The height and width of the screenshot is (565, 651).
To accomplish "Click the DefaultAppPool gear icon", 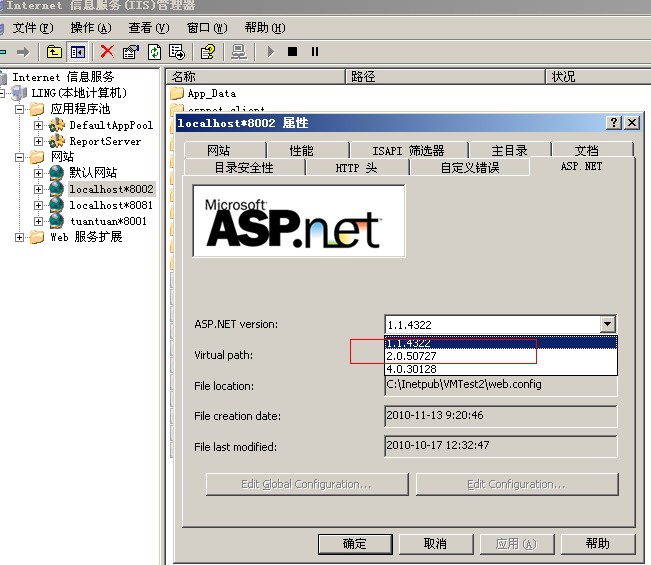I will [57, 125].
